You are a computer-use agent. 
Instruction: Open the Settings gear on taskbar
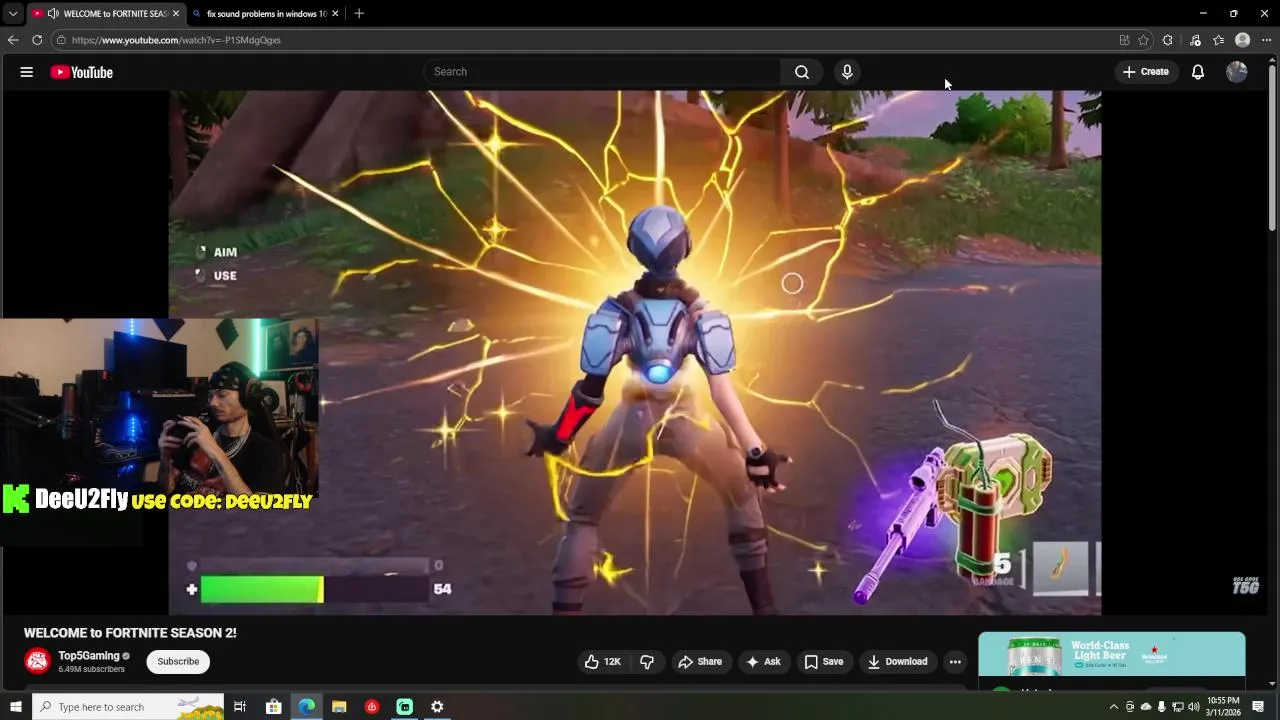pyautogui.click(x=437, y=707)
